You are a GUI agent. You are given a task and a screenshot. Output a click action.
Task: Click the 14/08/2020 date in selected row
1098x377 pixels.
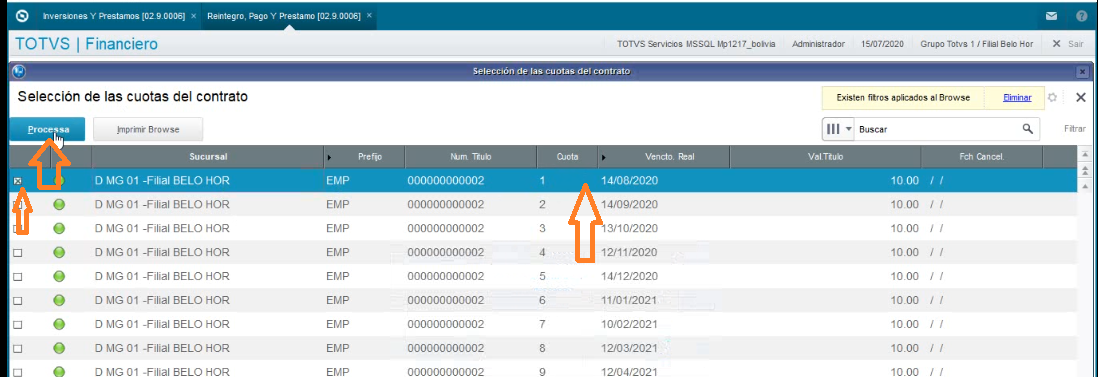[630, 181]
